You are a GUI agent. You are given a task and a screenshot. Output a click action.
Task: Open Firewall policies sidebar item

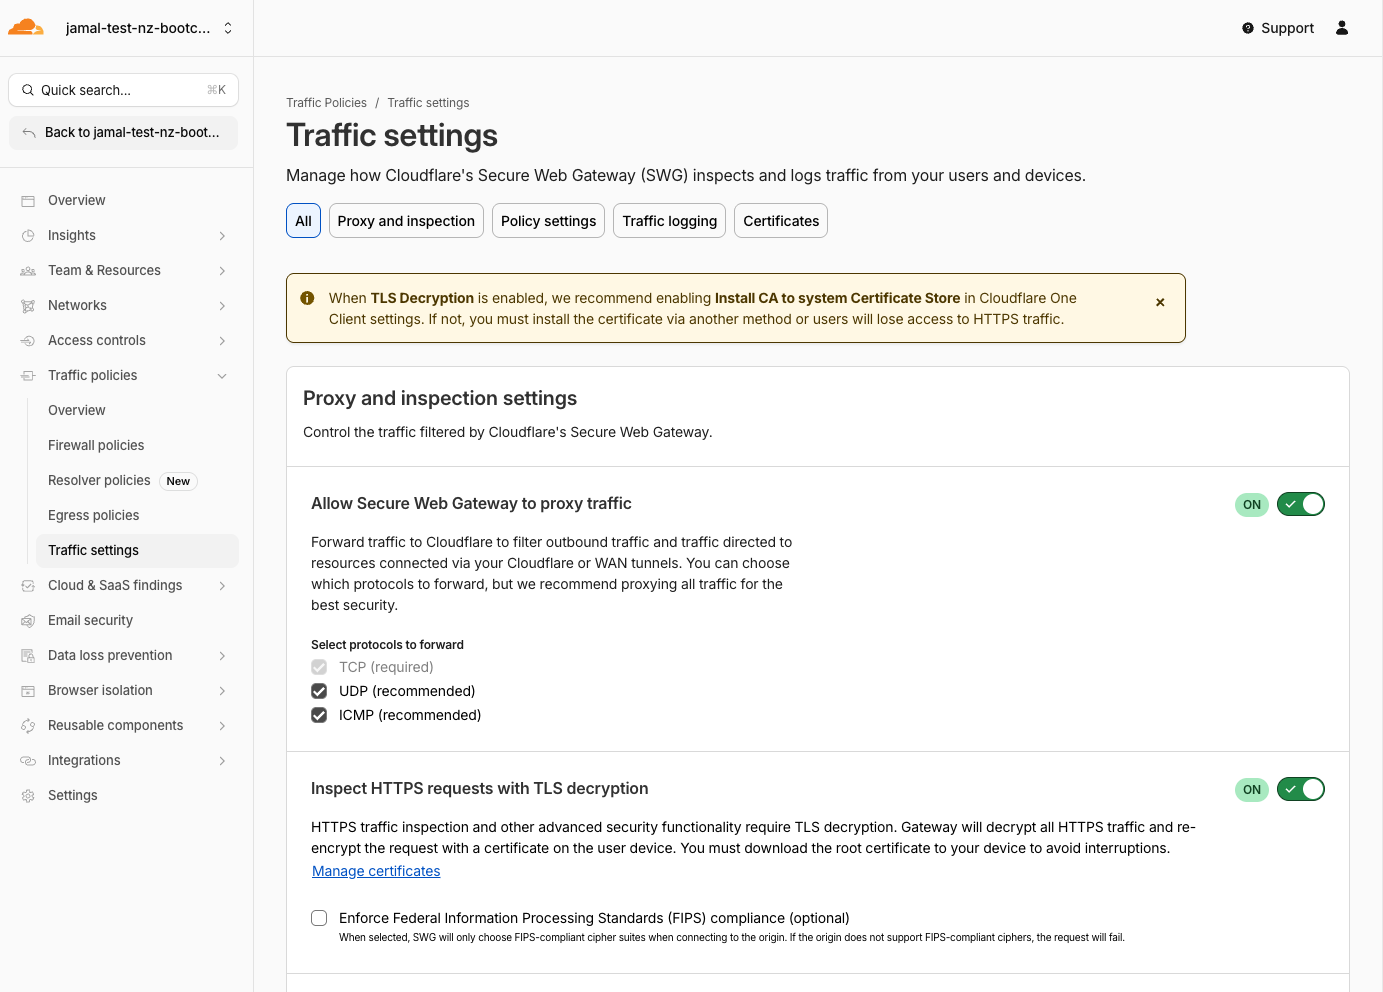(x=137, y=445)
